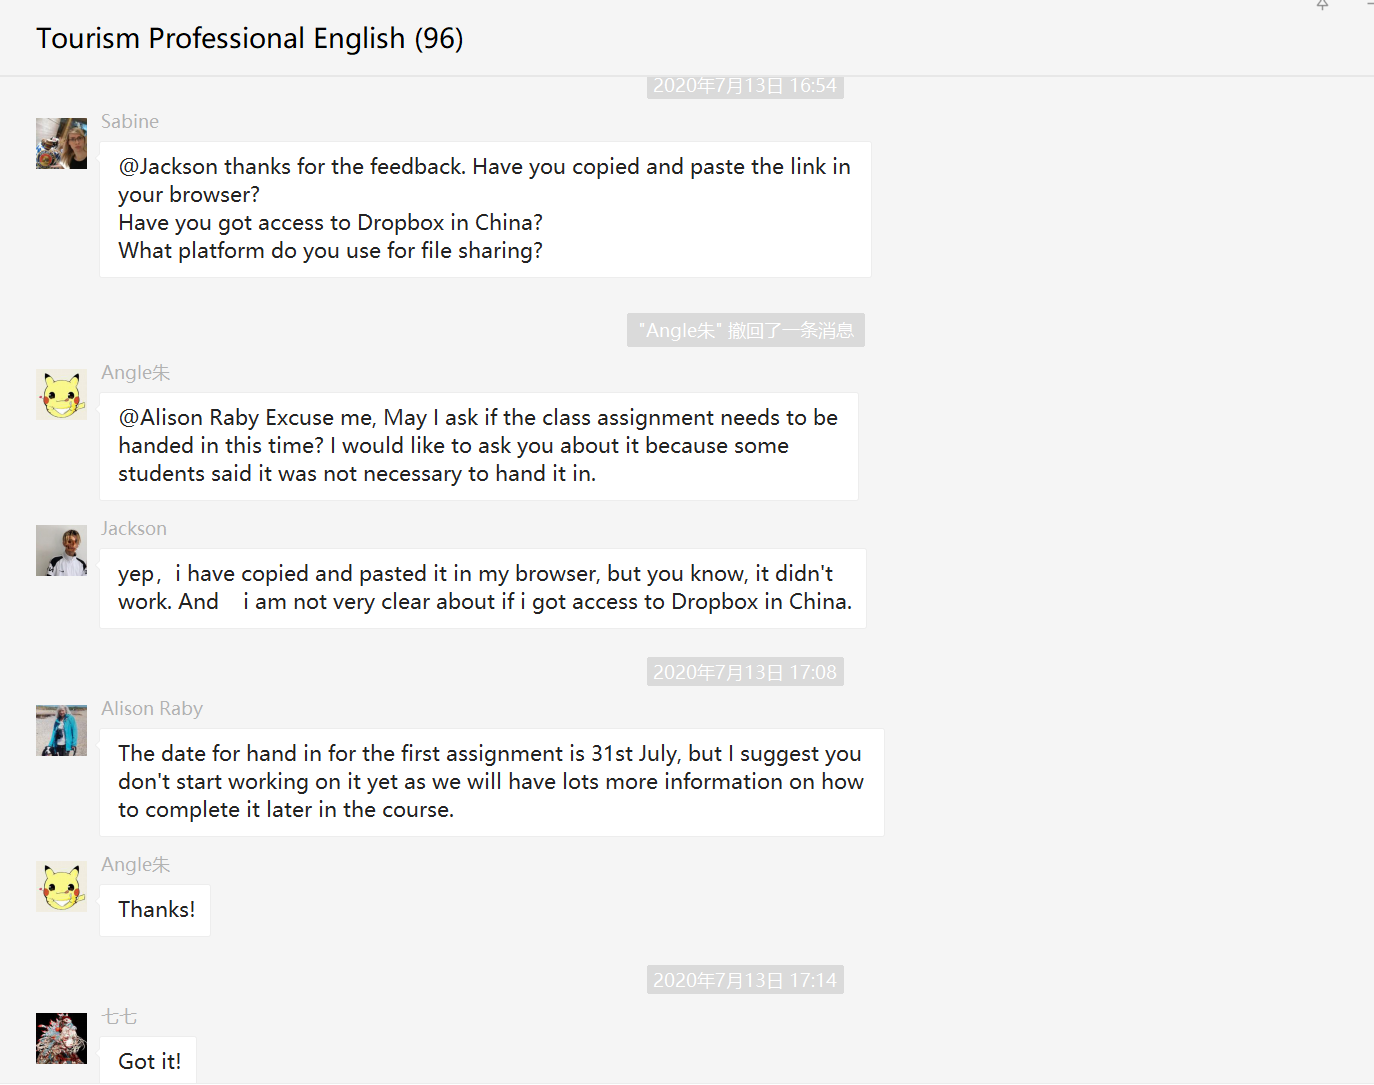Click Angle朱's class assignment question bubble

click(478, 446)
